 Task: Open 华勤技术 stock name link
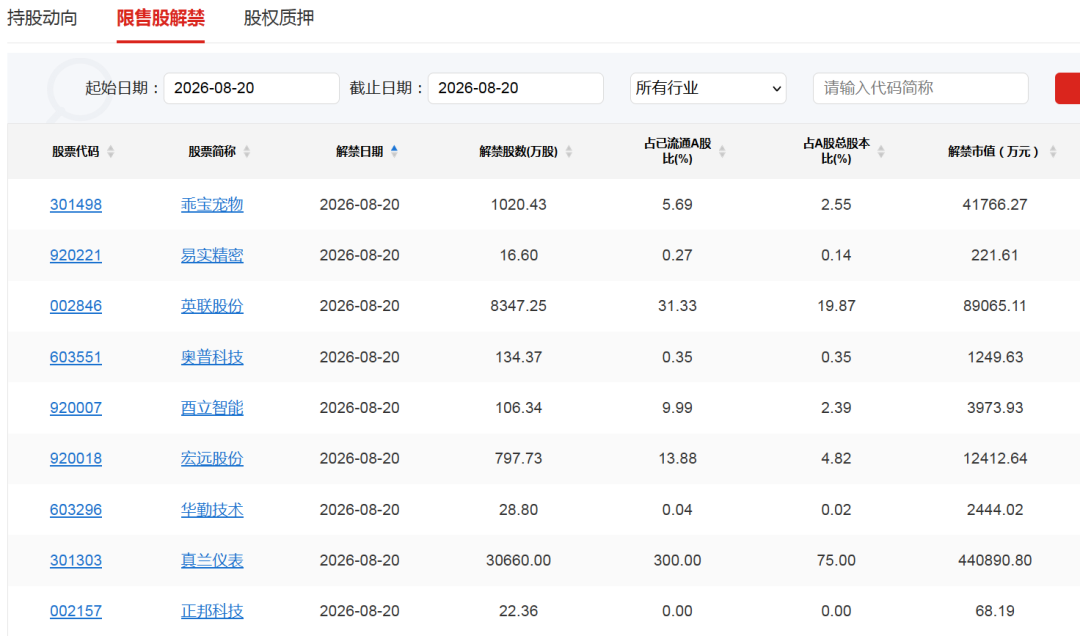pyautogui.click(x=212, y=510)
